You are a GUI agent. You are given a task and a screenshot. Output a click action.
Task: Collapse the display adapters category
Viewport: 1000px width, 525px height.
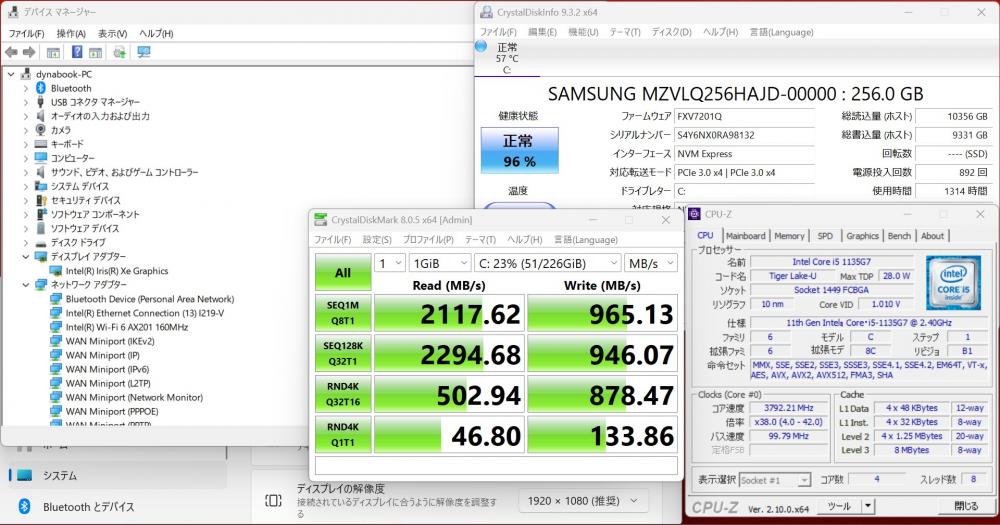pos(26,256)
